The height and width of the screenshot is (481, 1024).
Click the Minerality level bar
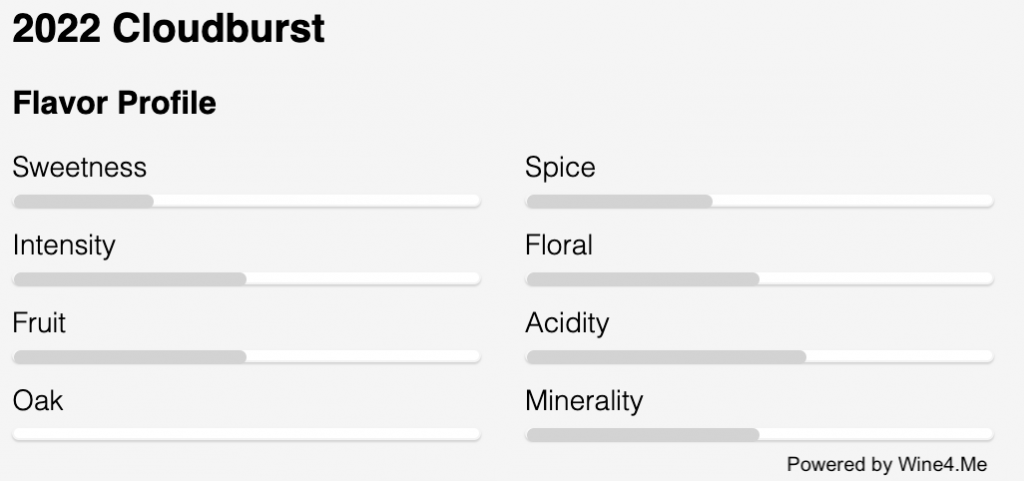pyautogui.click(x=759, y=434)
